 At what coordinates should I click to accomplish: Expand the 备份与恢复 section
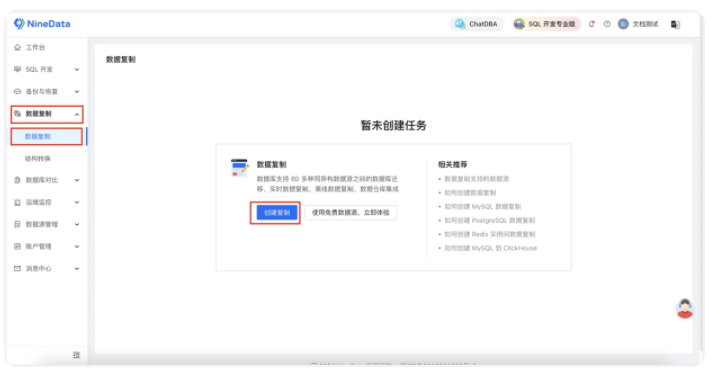[x=47, y=92]
